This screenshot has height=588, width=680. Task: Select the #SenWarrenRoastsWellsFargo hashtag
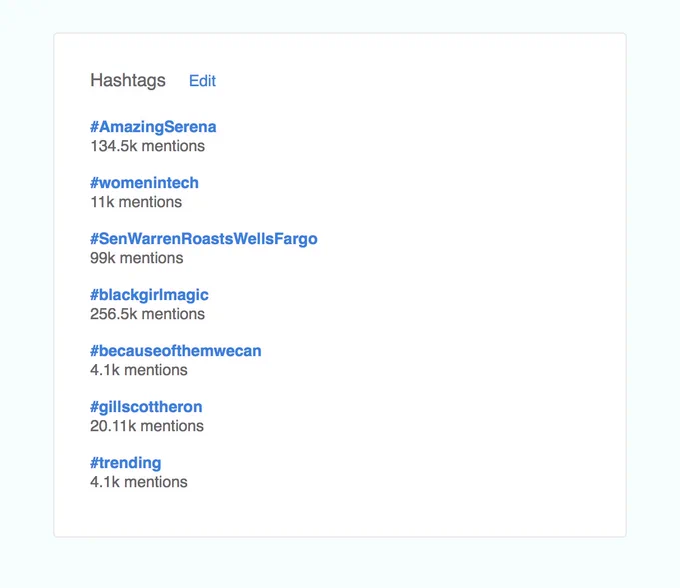(204, 239)
